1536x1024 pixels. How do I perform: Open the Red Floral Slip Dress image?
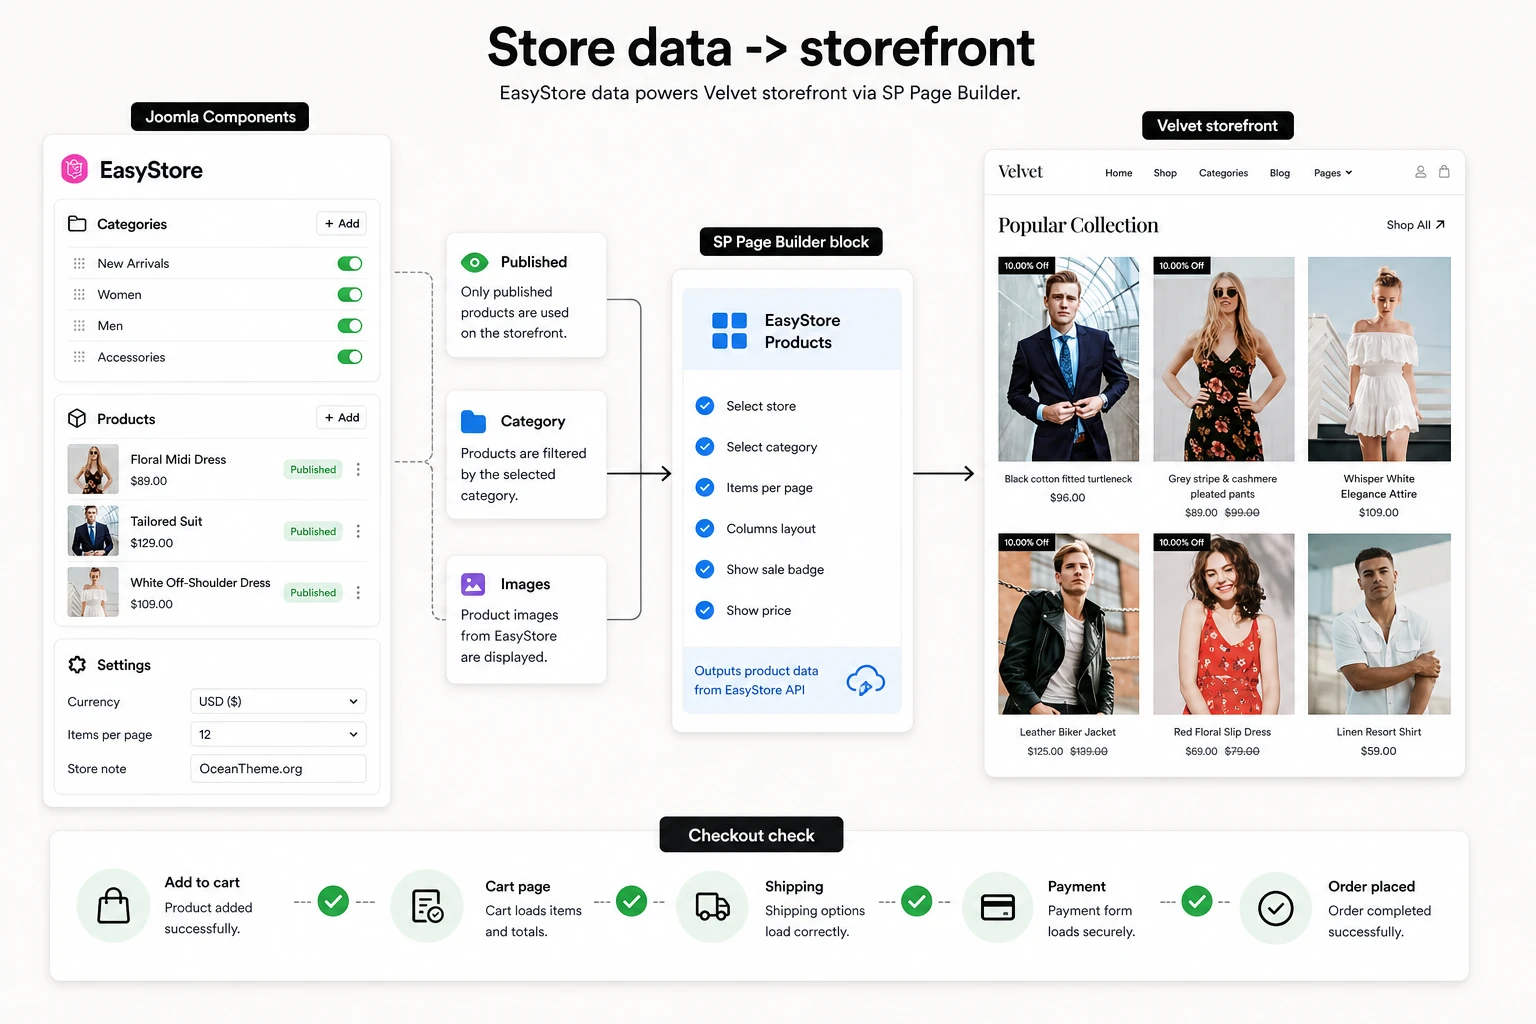click(x=1223, y=624)
